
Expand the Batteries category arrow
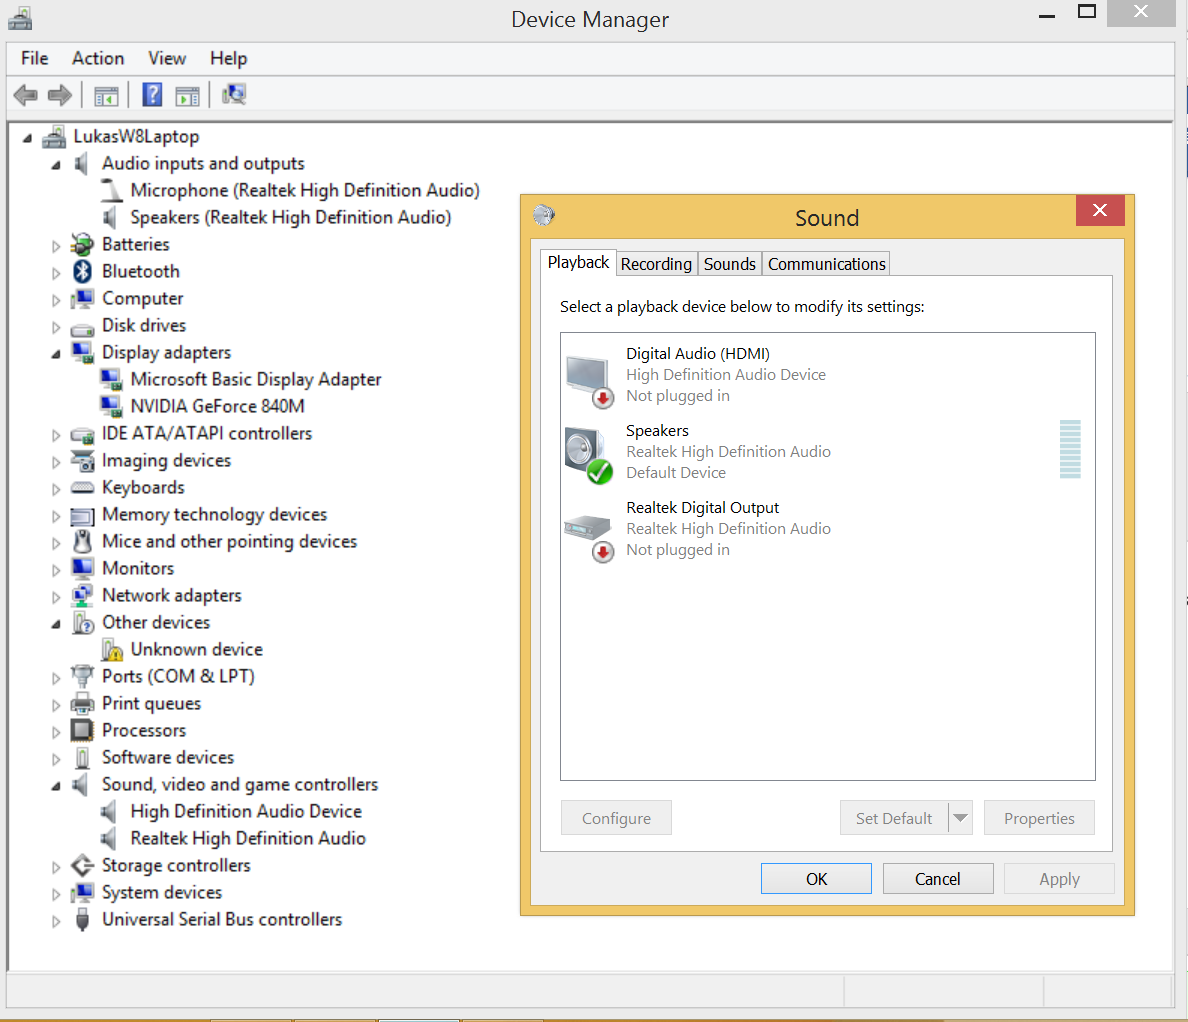click(55, 245)
